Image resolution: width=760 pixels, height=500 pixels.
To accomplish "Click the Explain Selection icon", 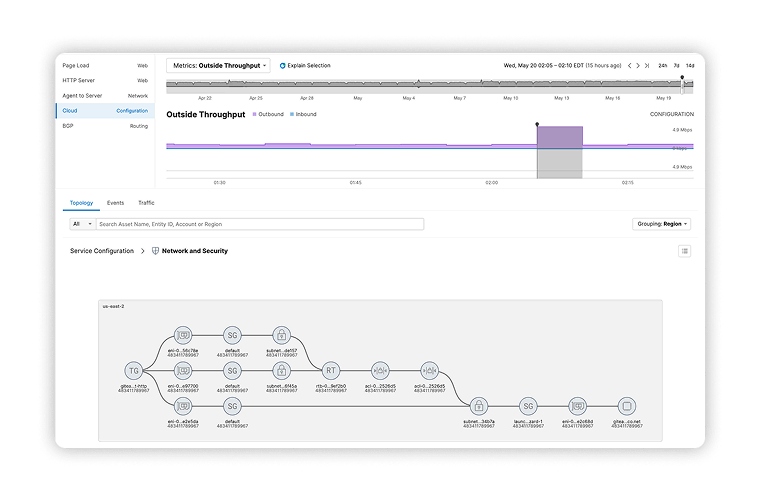I will [282, 65].
